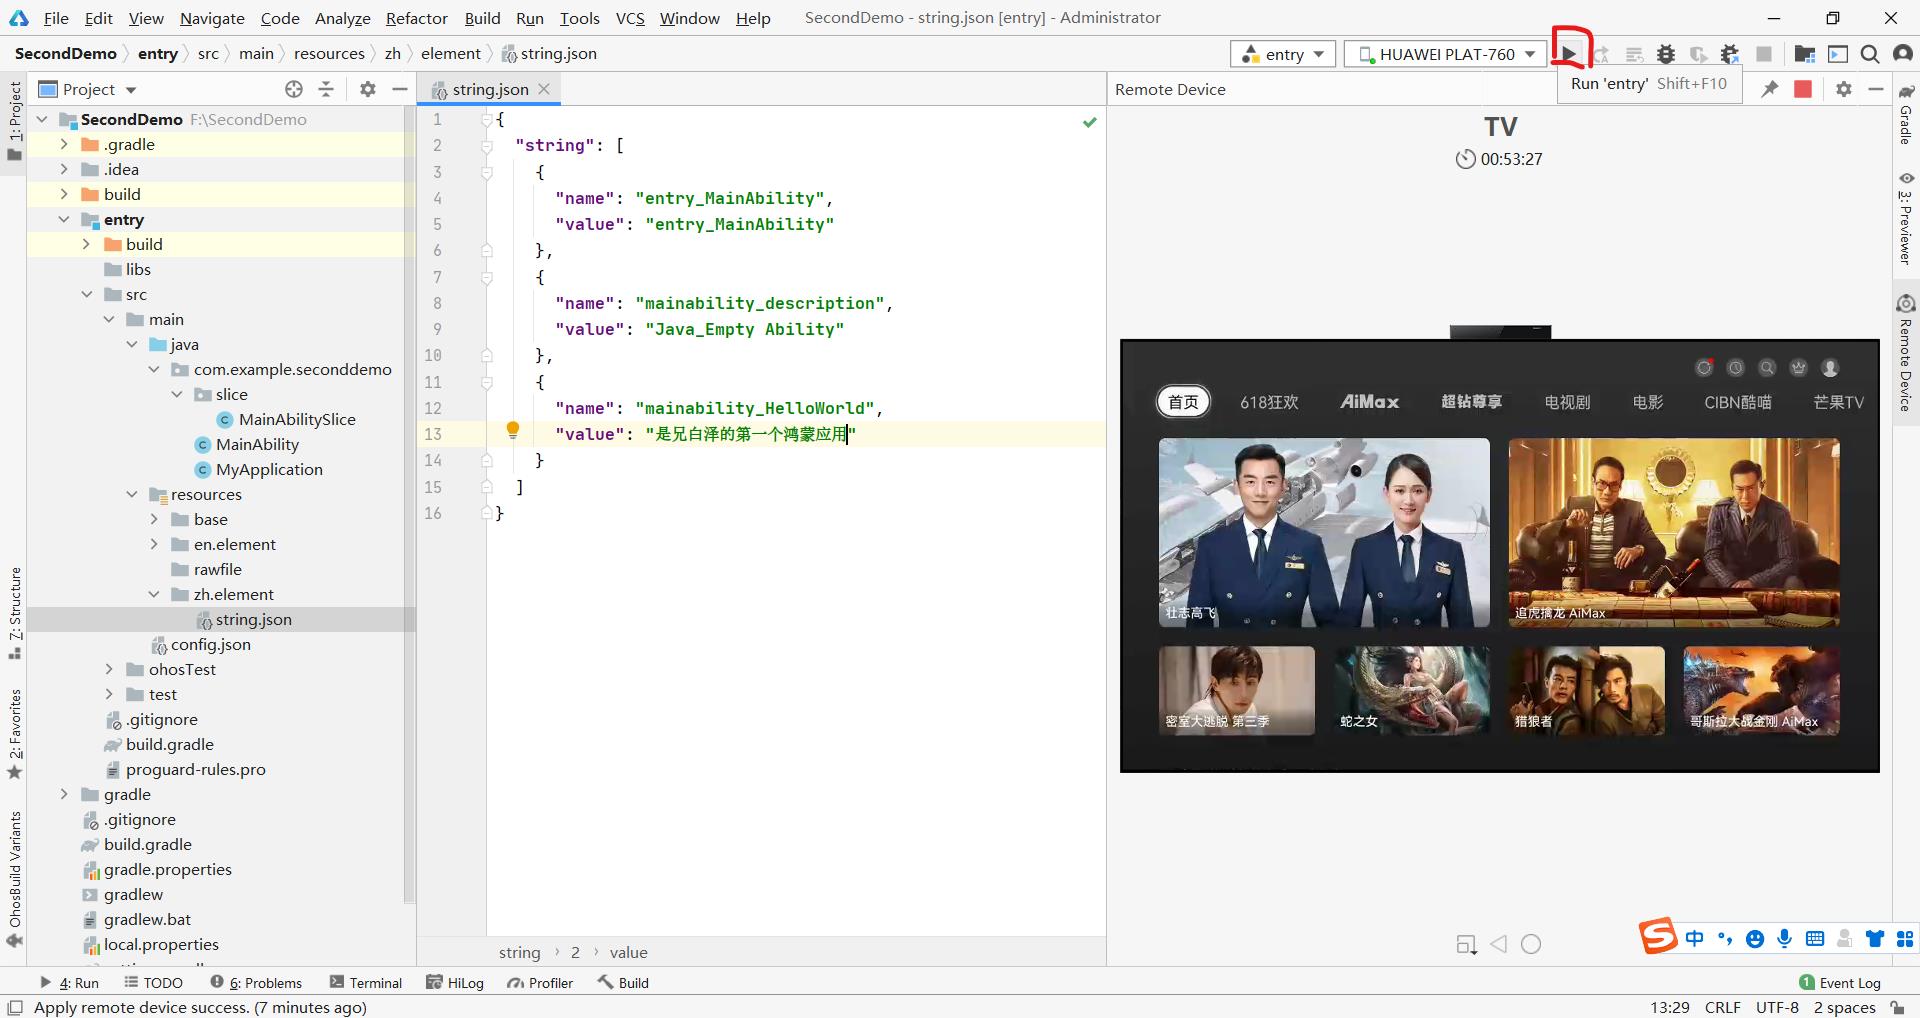Click the Search Everywhere magnifier icon
The height and width of the screenshot is (1018, 1920).
pyautogui.click(x=1870, y=54)
